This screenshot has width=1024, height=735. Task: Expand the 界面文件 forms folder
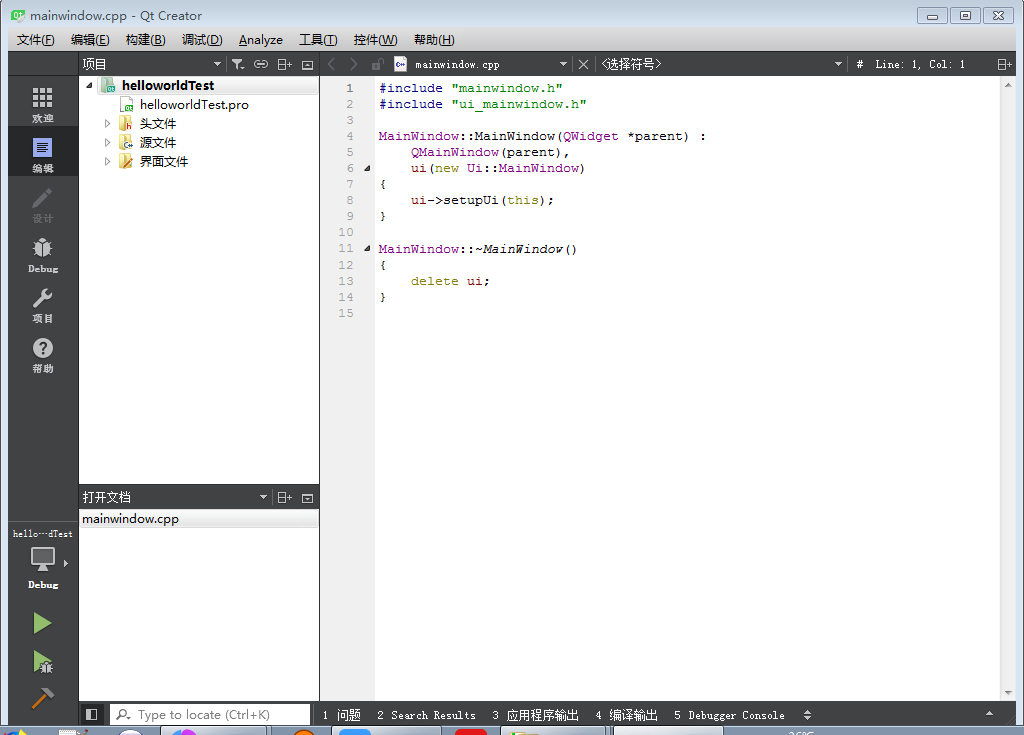pos(107,161)
